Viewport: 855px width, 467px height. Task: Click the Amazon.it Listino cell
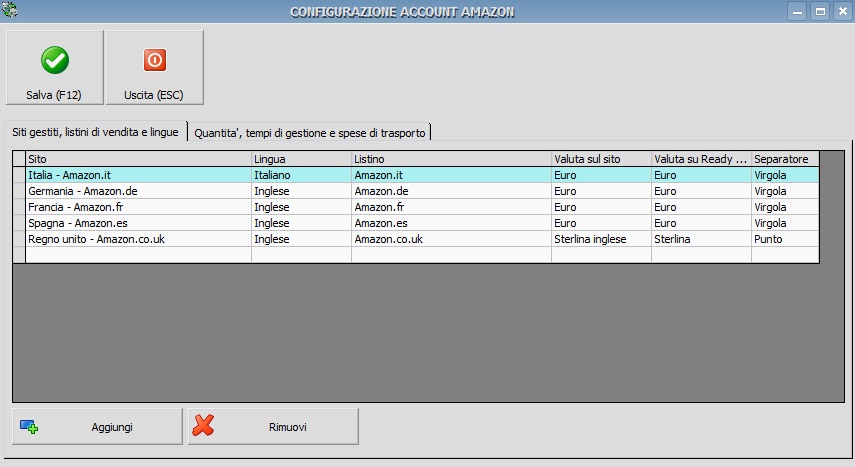click(x=451, y=175)
